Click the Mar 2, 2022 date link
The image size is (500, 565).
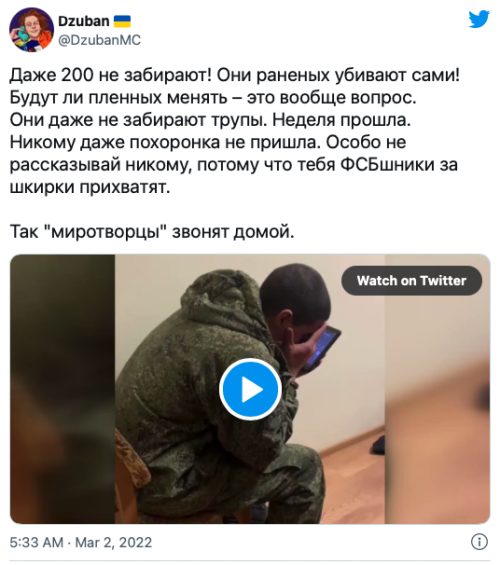(113, 542)
